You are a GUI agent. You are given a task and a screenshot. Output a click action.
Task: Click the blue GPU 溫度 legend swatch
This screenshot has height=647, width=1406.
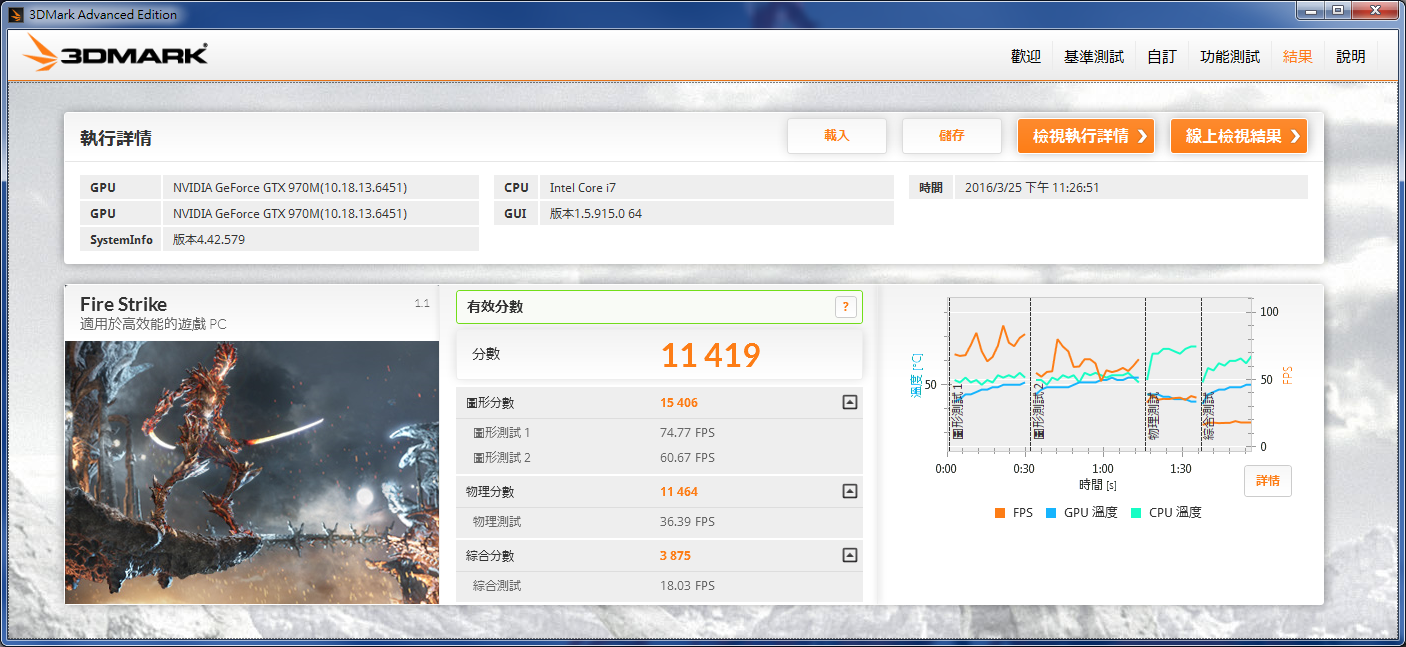[1050, 513]
